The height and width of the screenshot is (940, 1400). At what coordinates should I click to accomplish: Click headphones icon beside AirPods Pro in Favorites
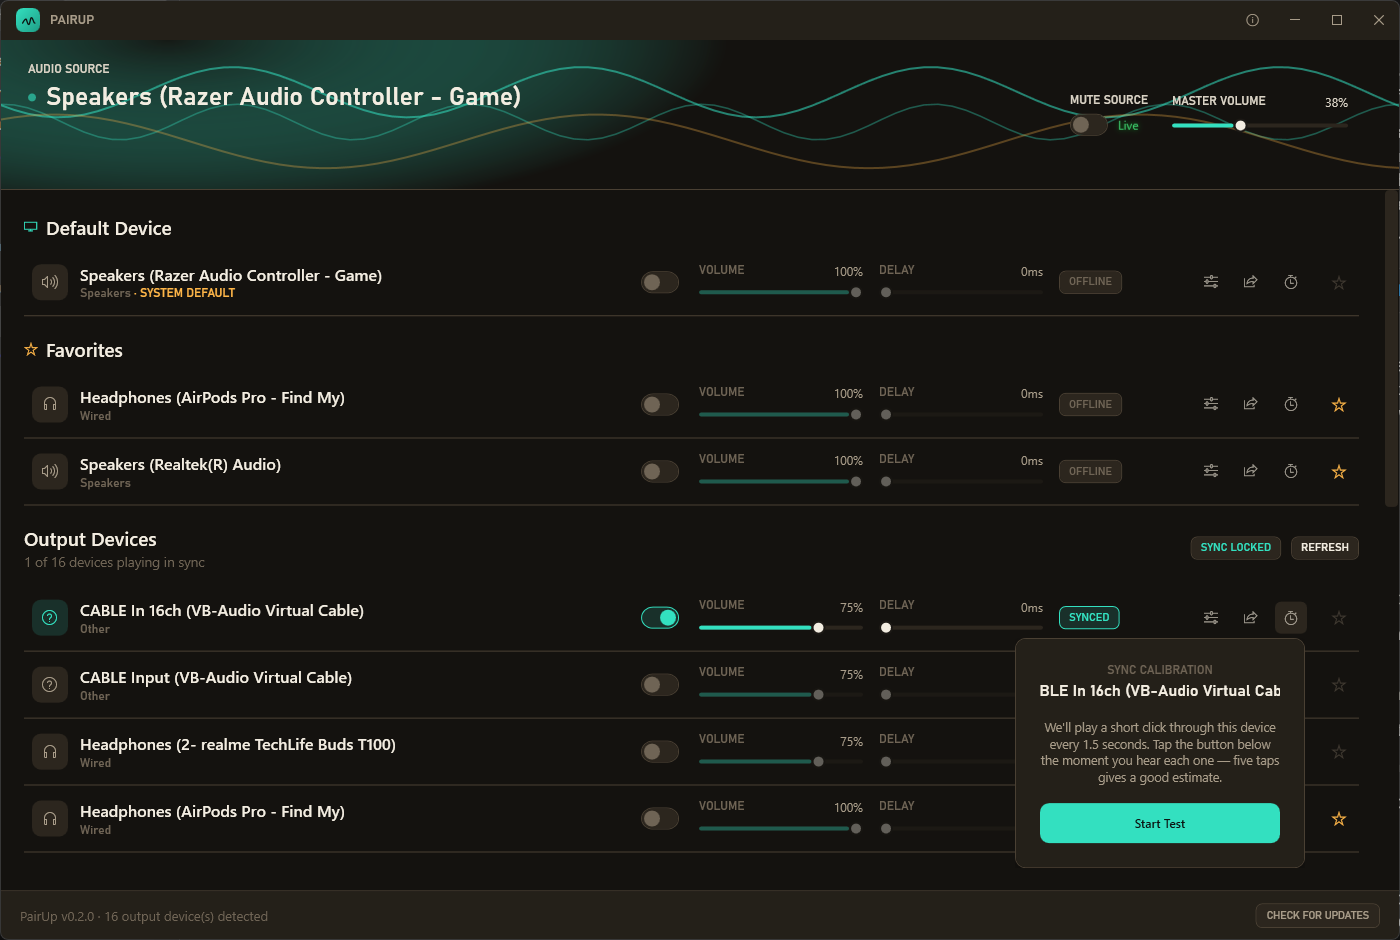[x=50, y=404]
